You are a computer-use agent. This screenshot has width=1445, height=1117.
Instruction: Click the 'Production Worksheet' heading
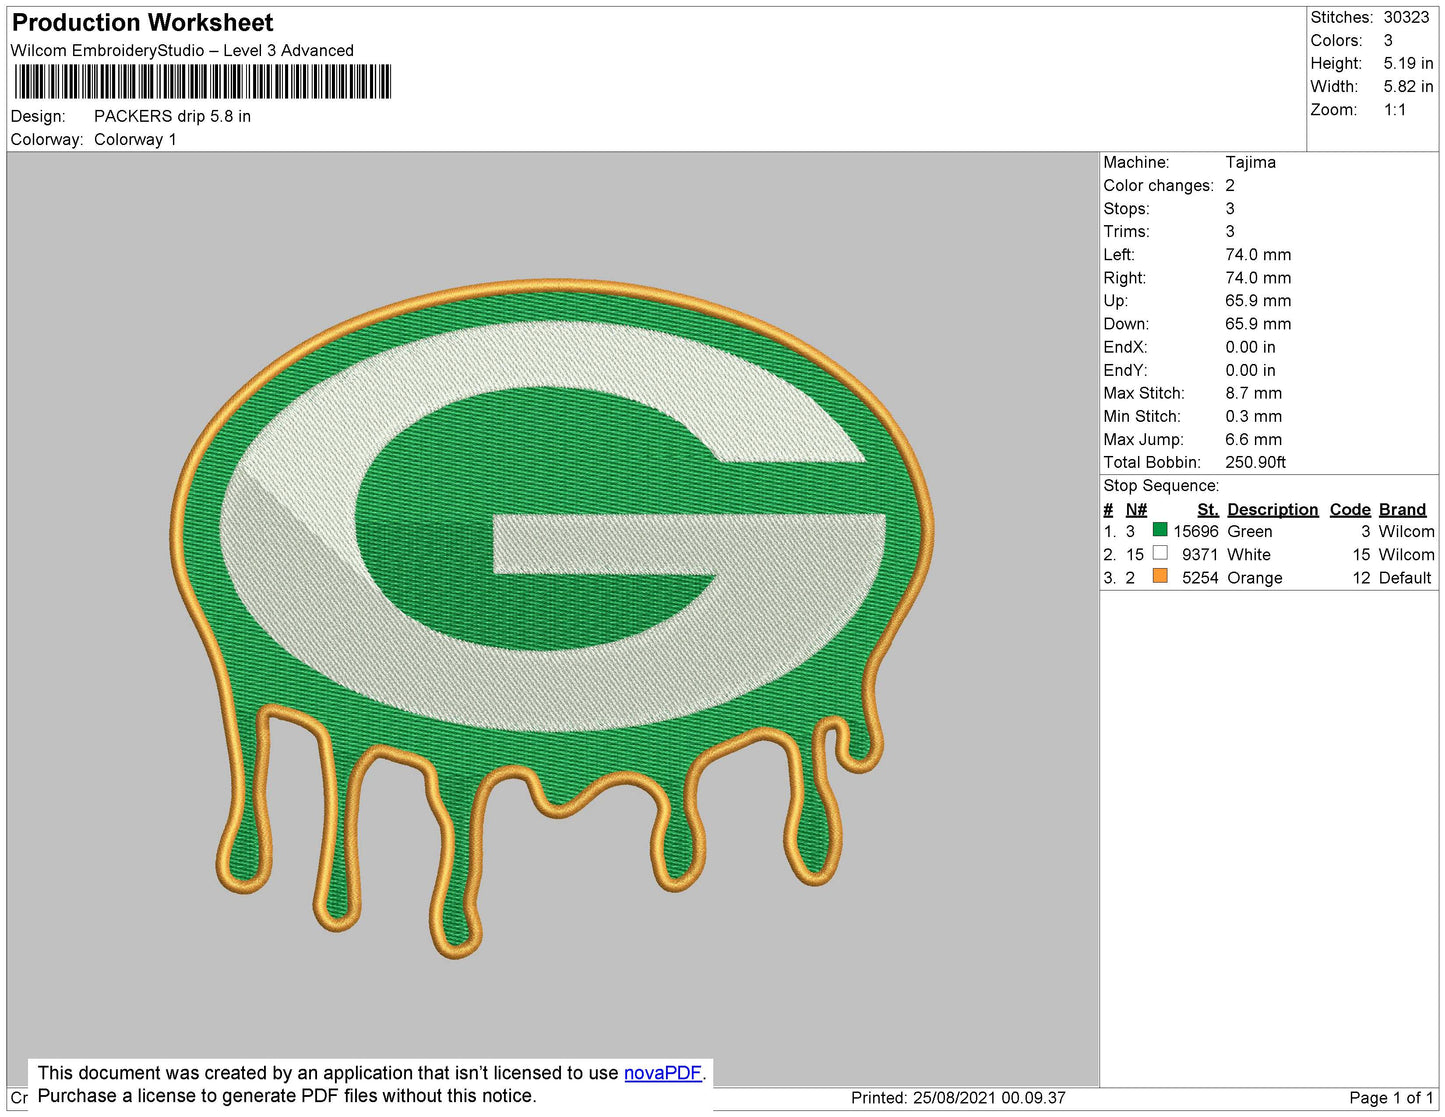point(142,23)
